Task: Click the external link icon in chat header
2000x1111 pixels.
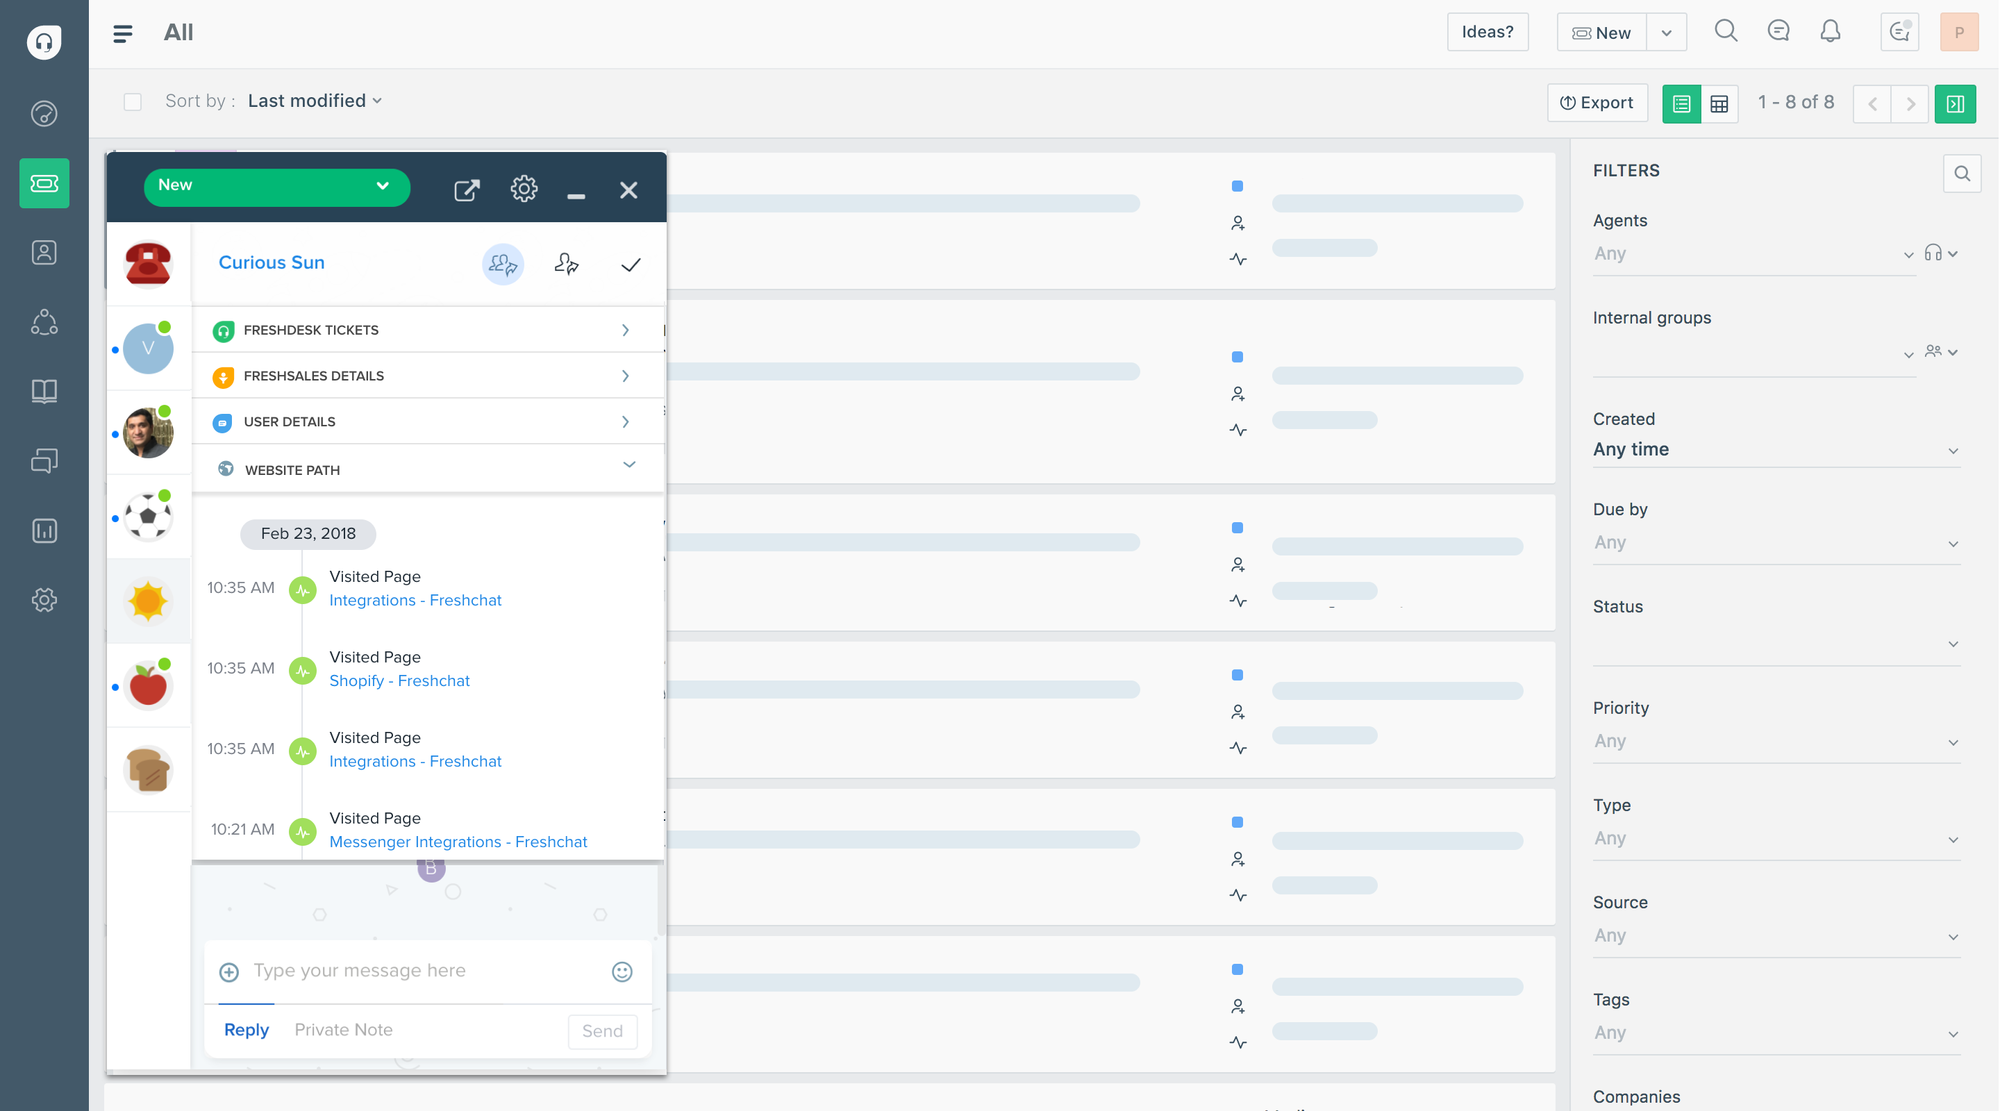Action: (465, 189)
